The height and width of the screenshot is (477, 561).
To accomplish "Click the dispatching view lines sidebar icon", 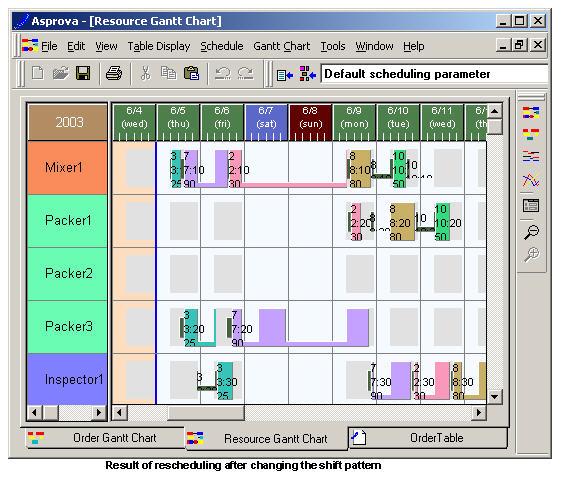I will point(531,156).
